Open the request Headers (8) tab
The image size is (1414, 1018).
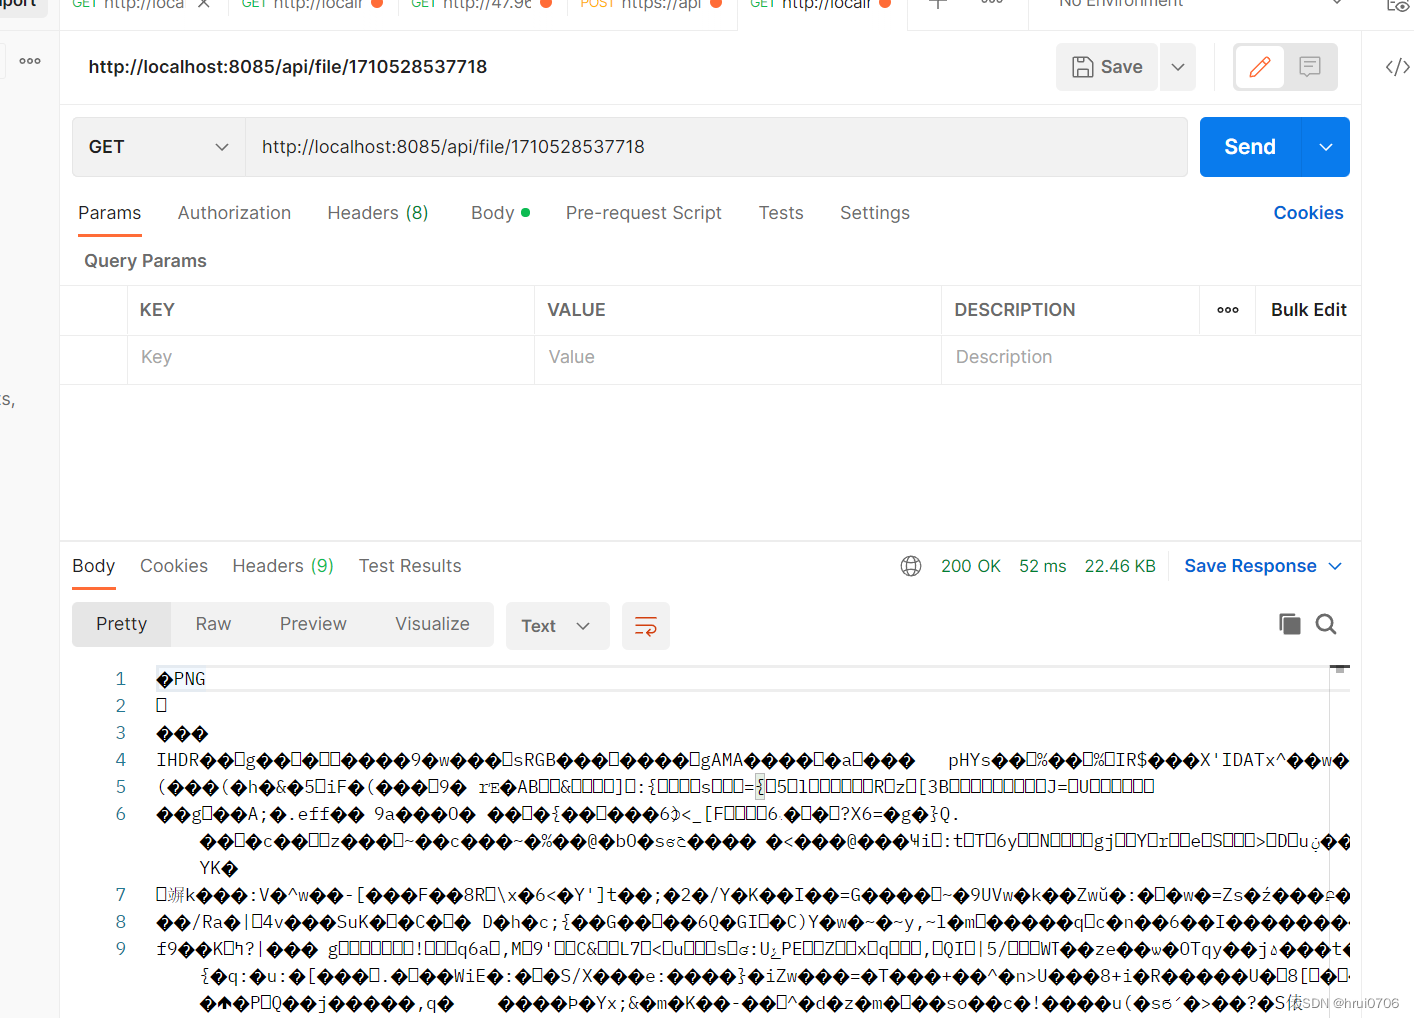click(378, 213)
